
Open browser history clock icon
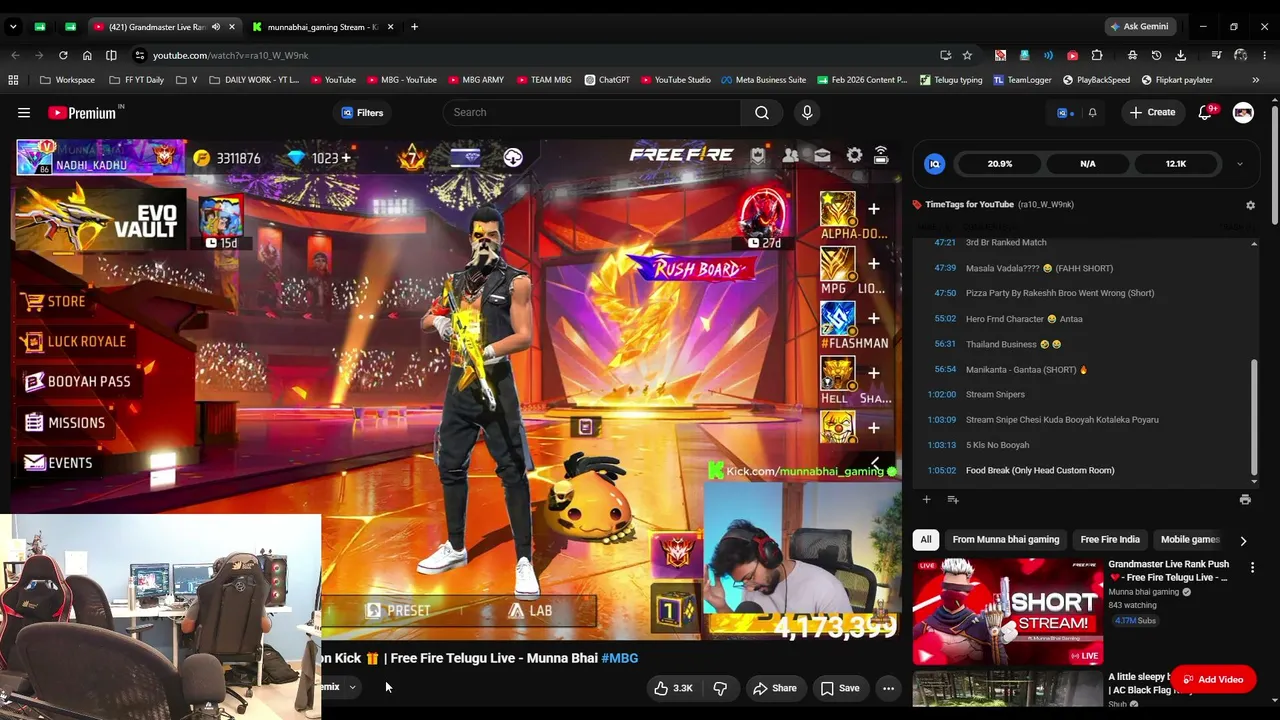click(1157, 55)
